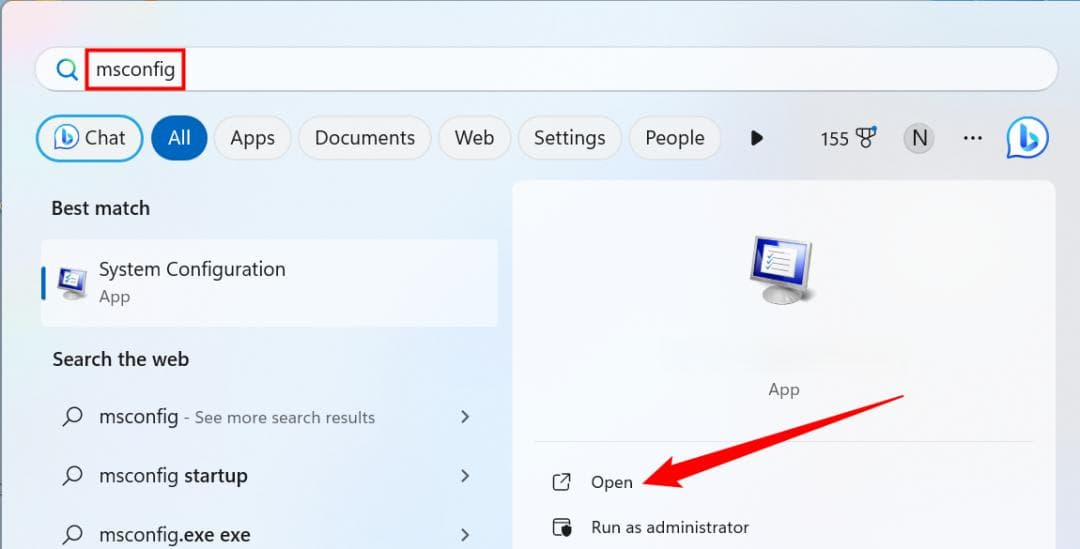Click the Run as administrator shield icon
1080x549 pixels.
[562, 528]
